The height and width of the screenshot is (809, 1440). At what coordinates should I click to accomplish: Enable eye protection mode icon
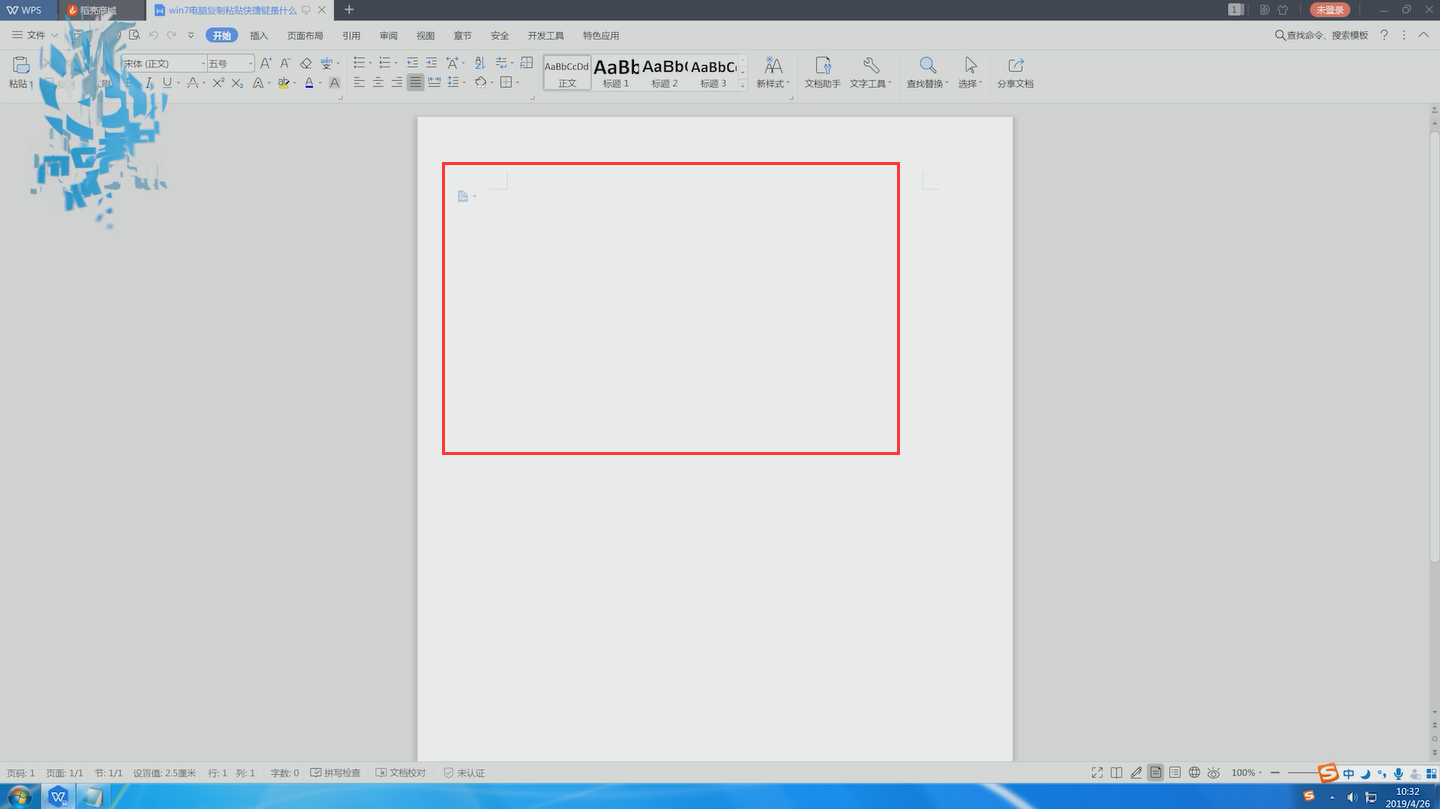pyautogui.click(x=1213, y=773)
